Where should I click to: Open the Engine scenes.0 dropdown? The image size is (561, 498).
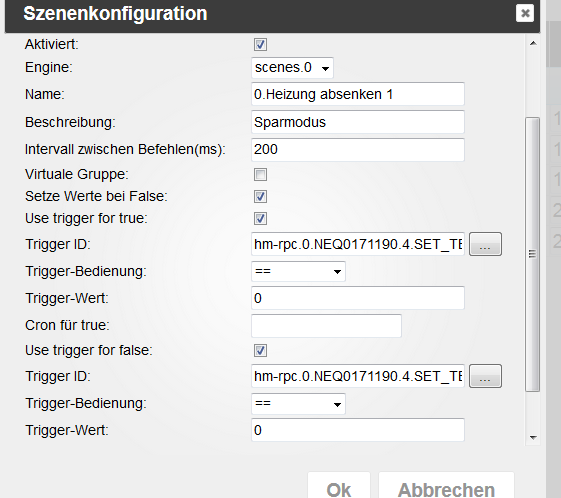pos(292,68)
